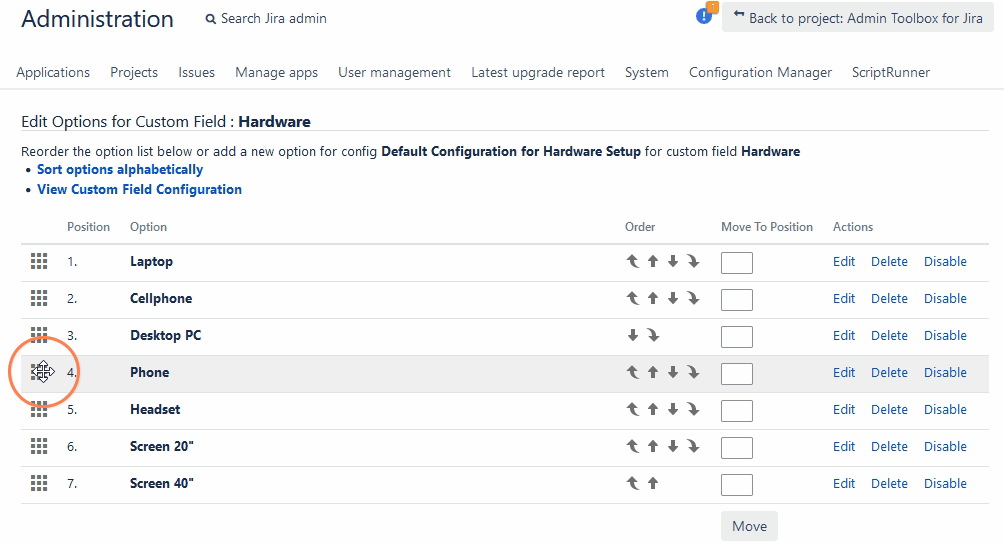Disable the Phone option
The width and height of the screenshot is (1004, 544).
pyautogui.click(x=945, y=373)
